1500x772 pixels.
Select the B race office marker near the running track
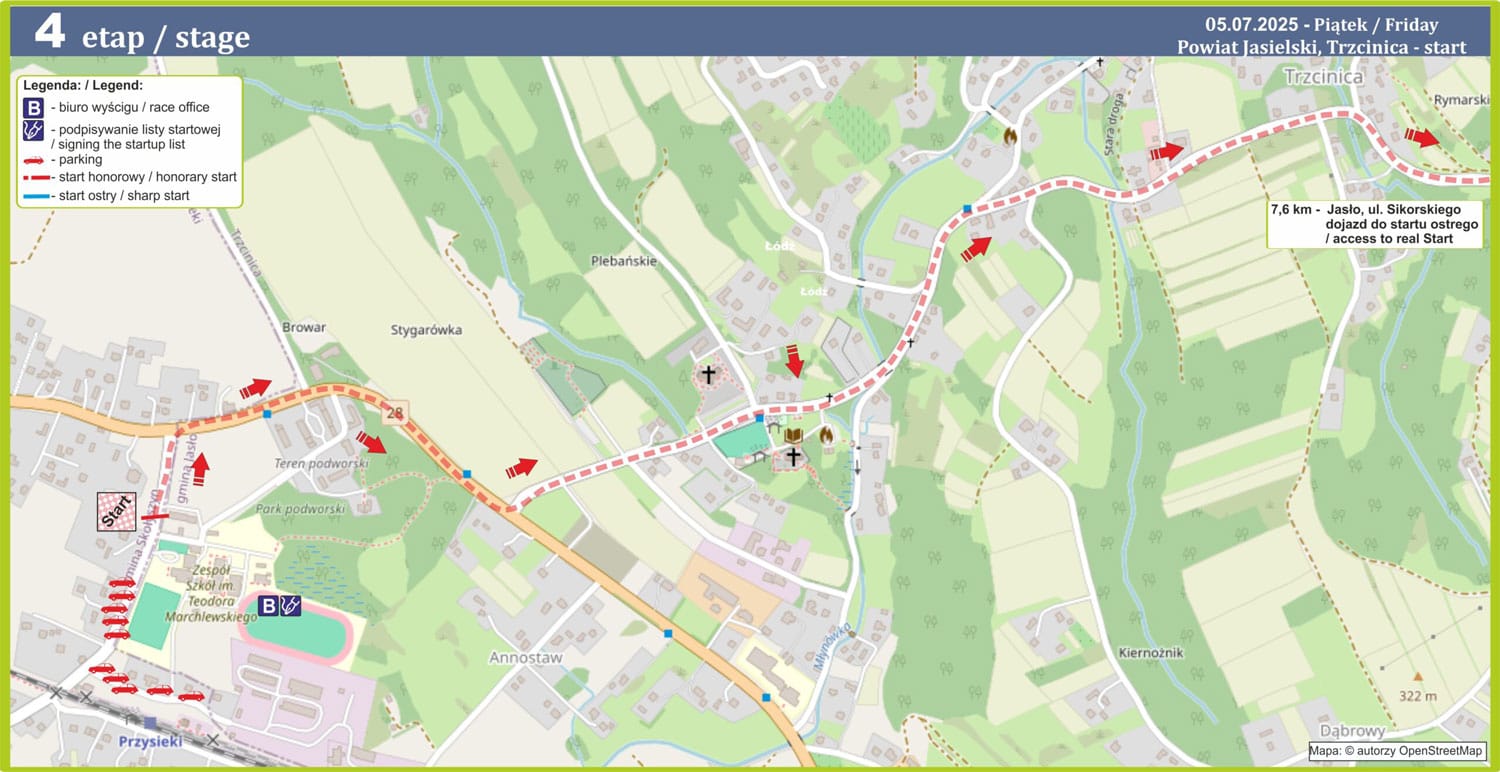point(268,605)
